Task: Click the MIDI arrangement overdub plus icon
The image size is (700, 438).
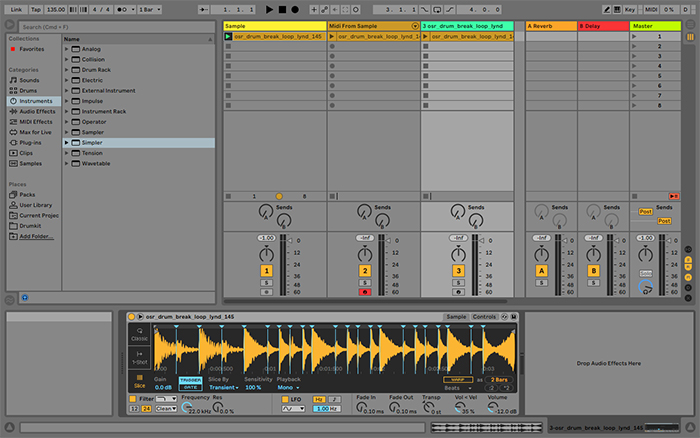Action: pyautogui.click(x=314, y=9)
